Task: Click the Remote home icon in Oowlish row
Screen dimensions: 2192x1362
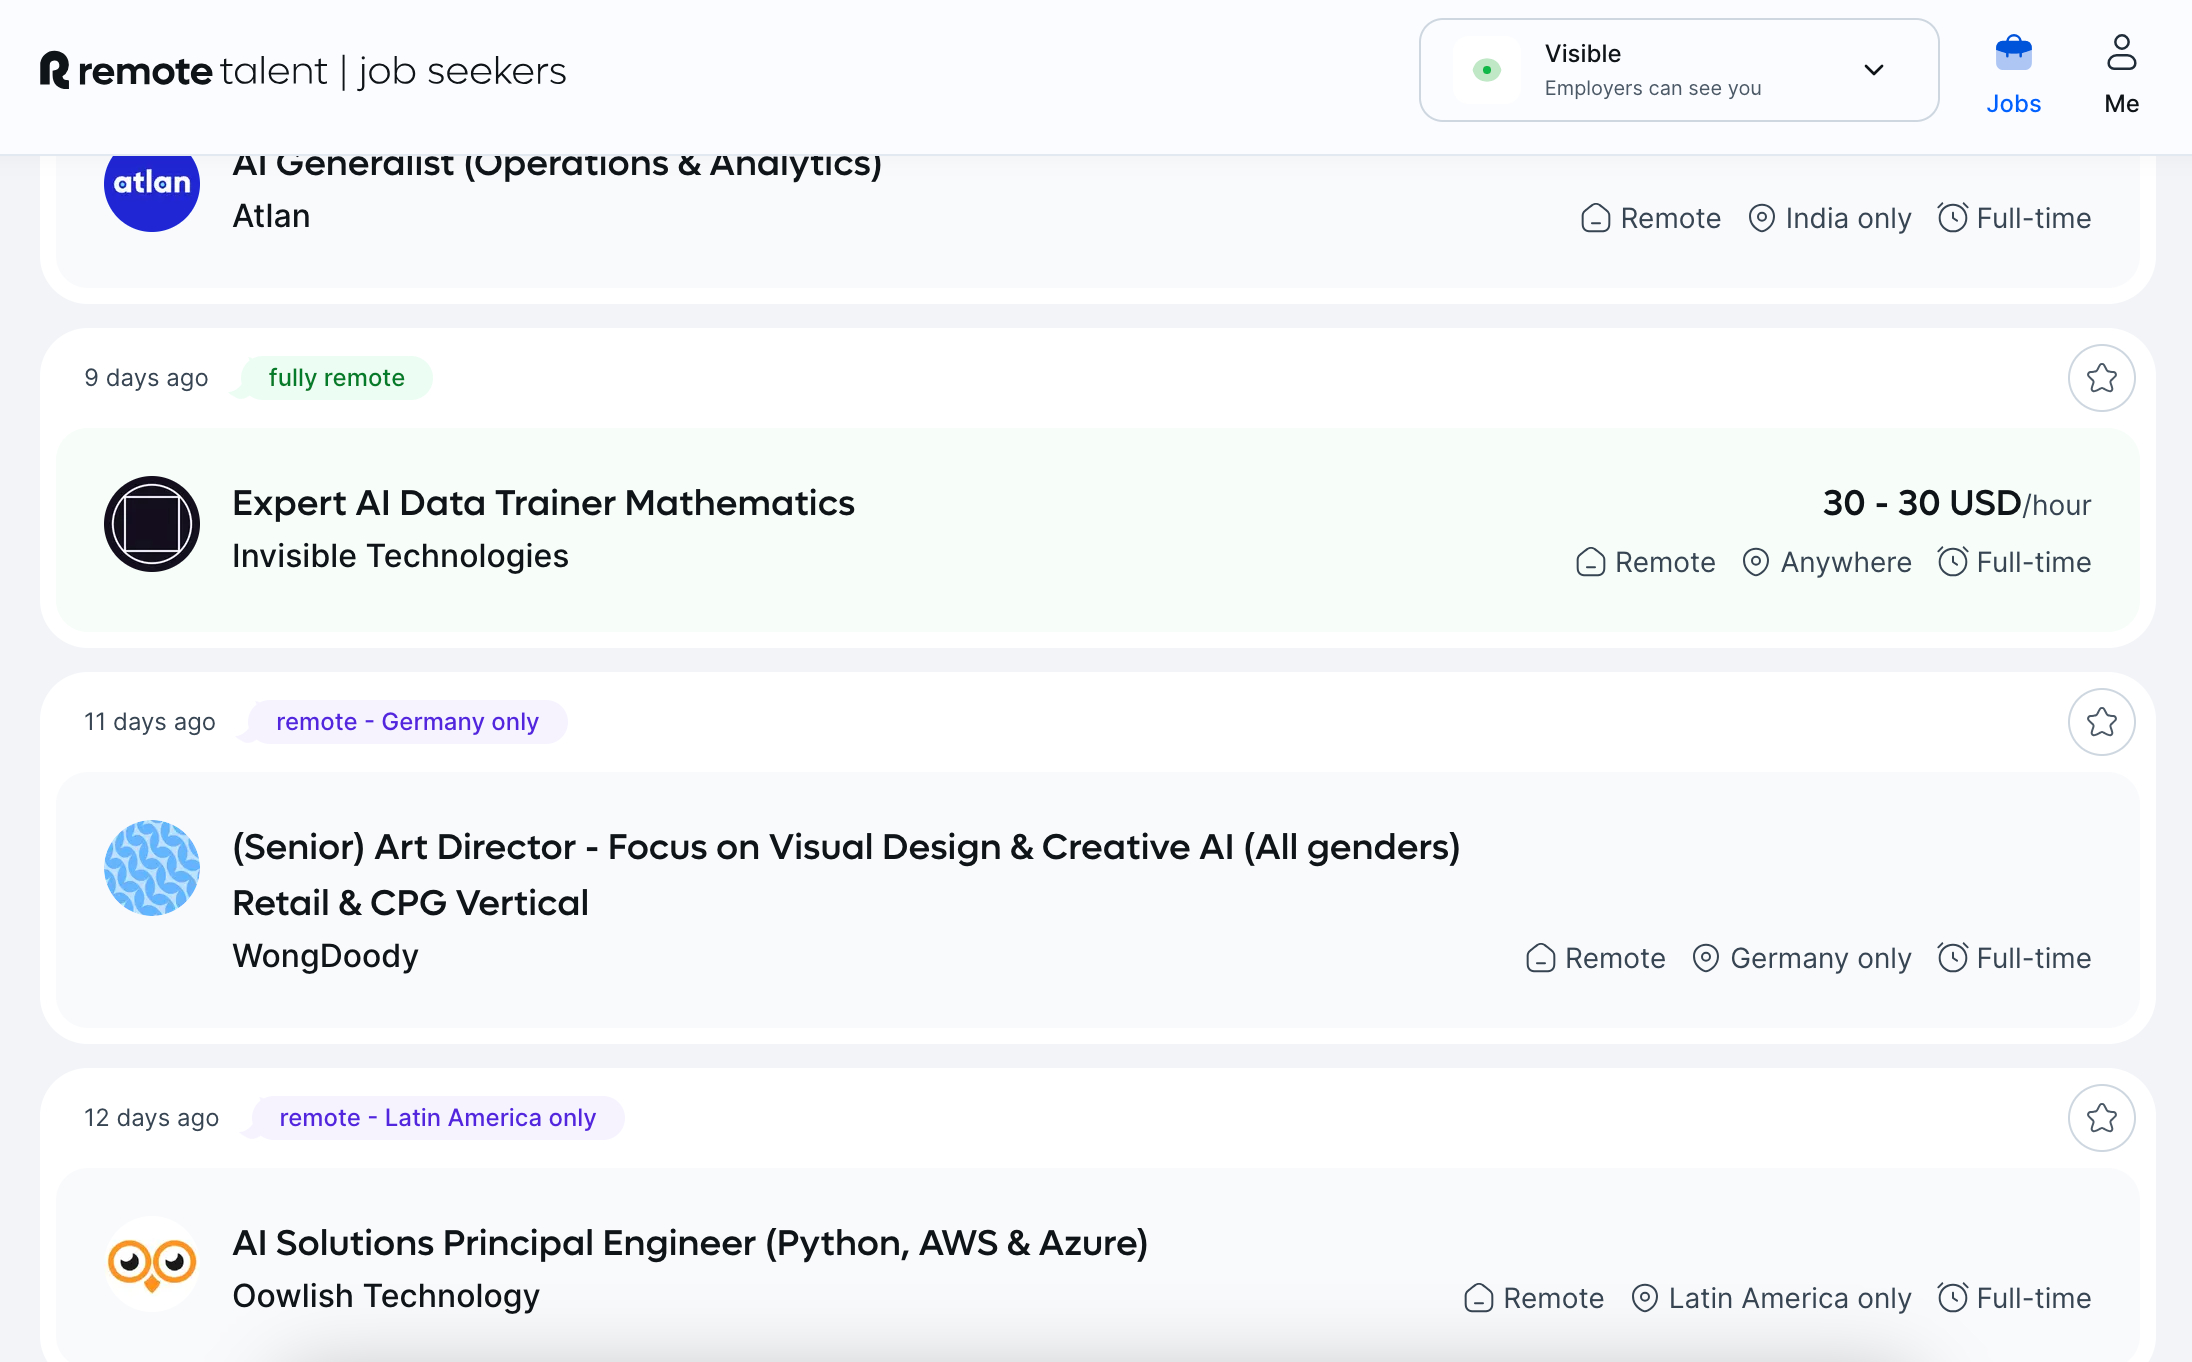Action: pyautogui.click(x=1479, y=1298)
